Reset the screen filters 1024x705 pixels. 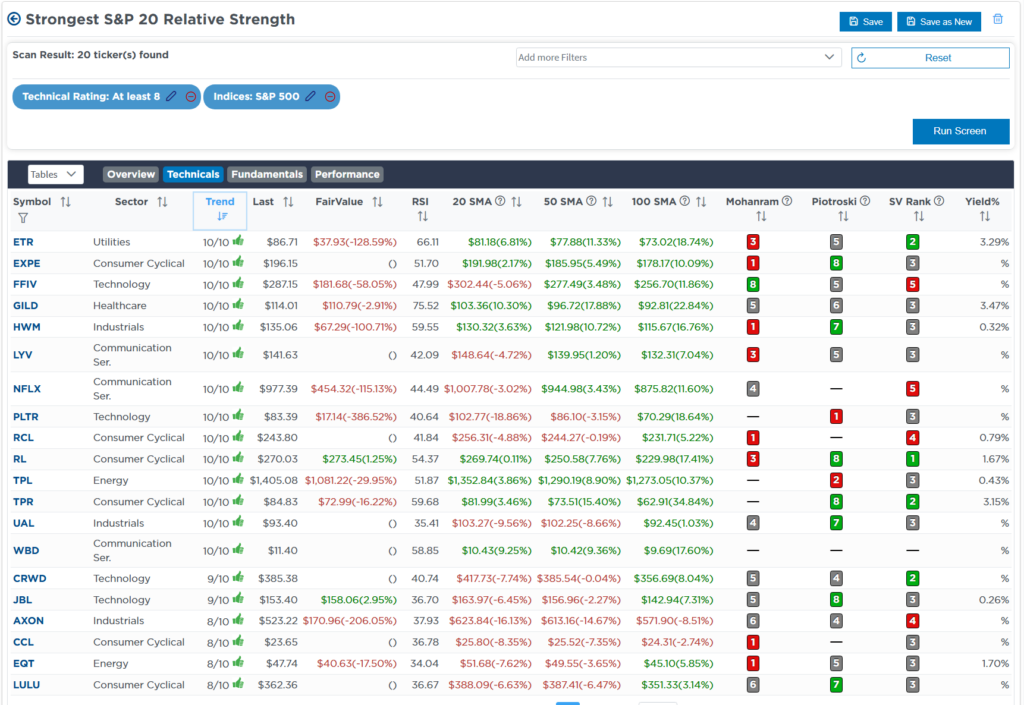[930, 58]
